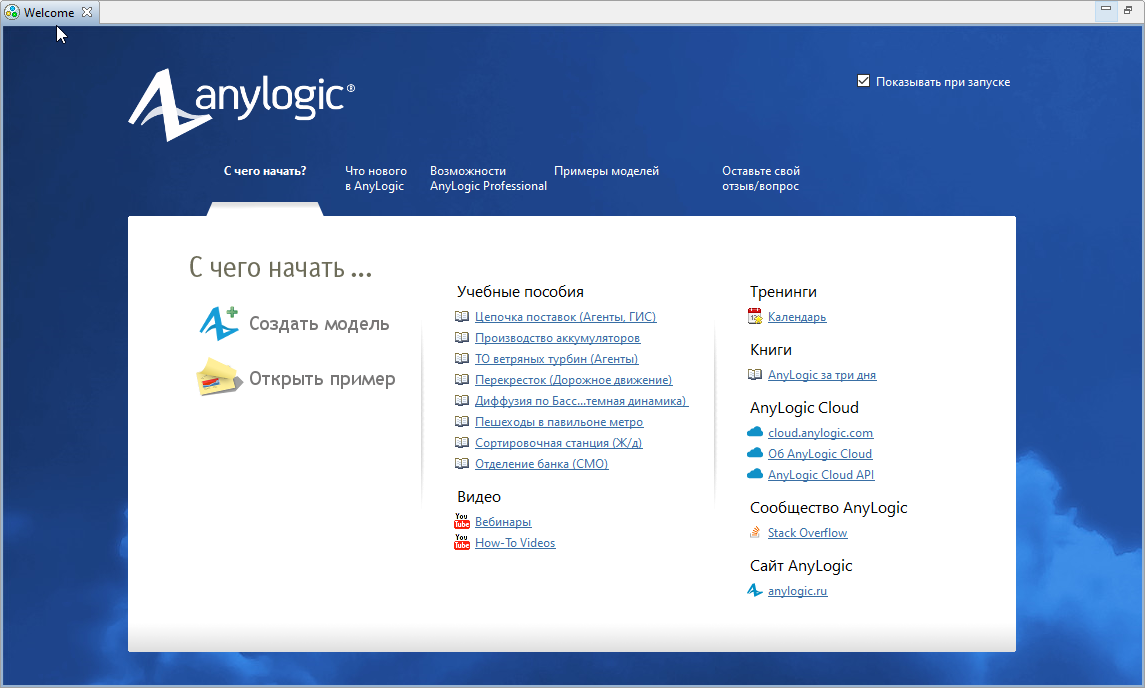Click the AnyLogic logo
Viewport: 1145px width, 688px height.
point(242,104)
